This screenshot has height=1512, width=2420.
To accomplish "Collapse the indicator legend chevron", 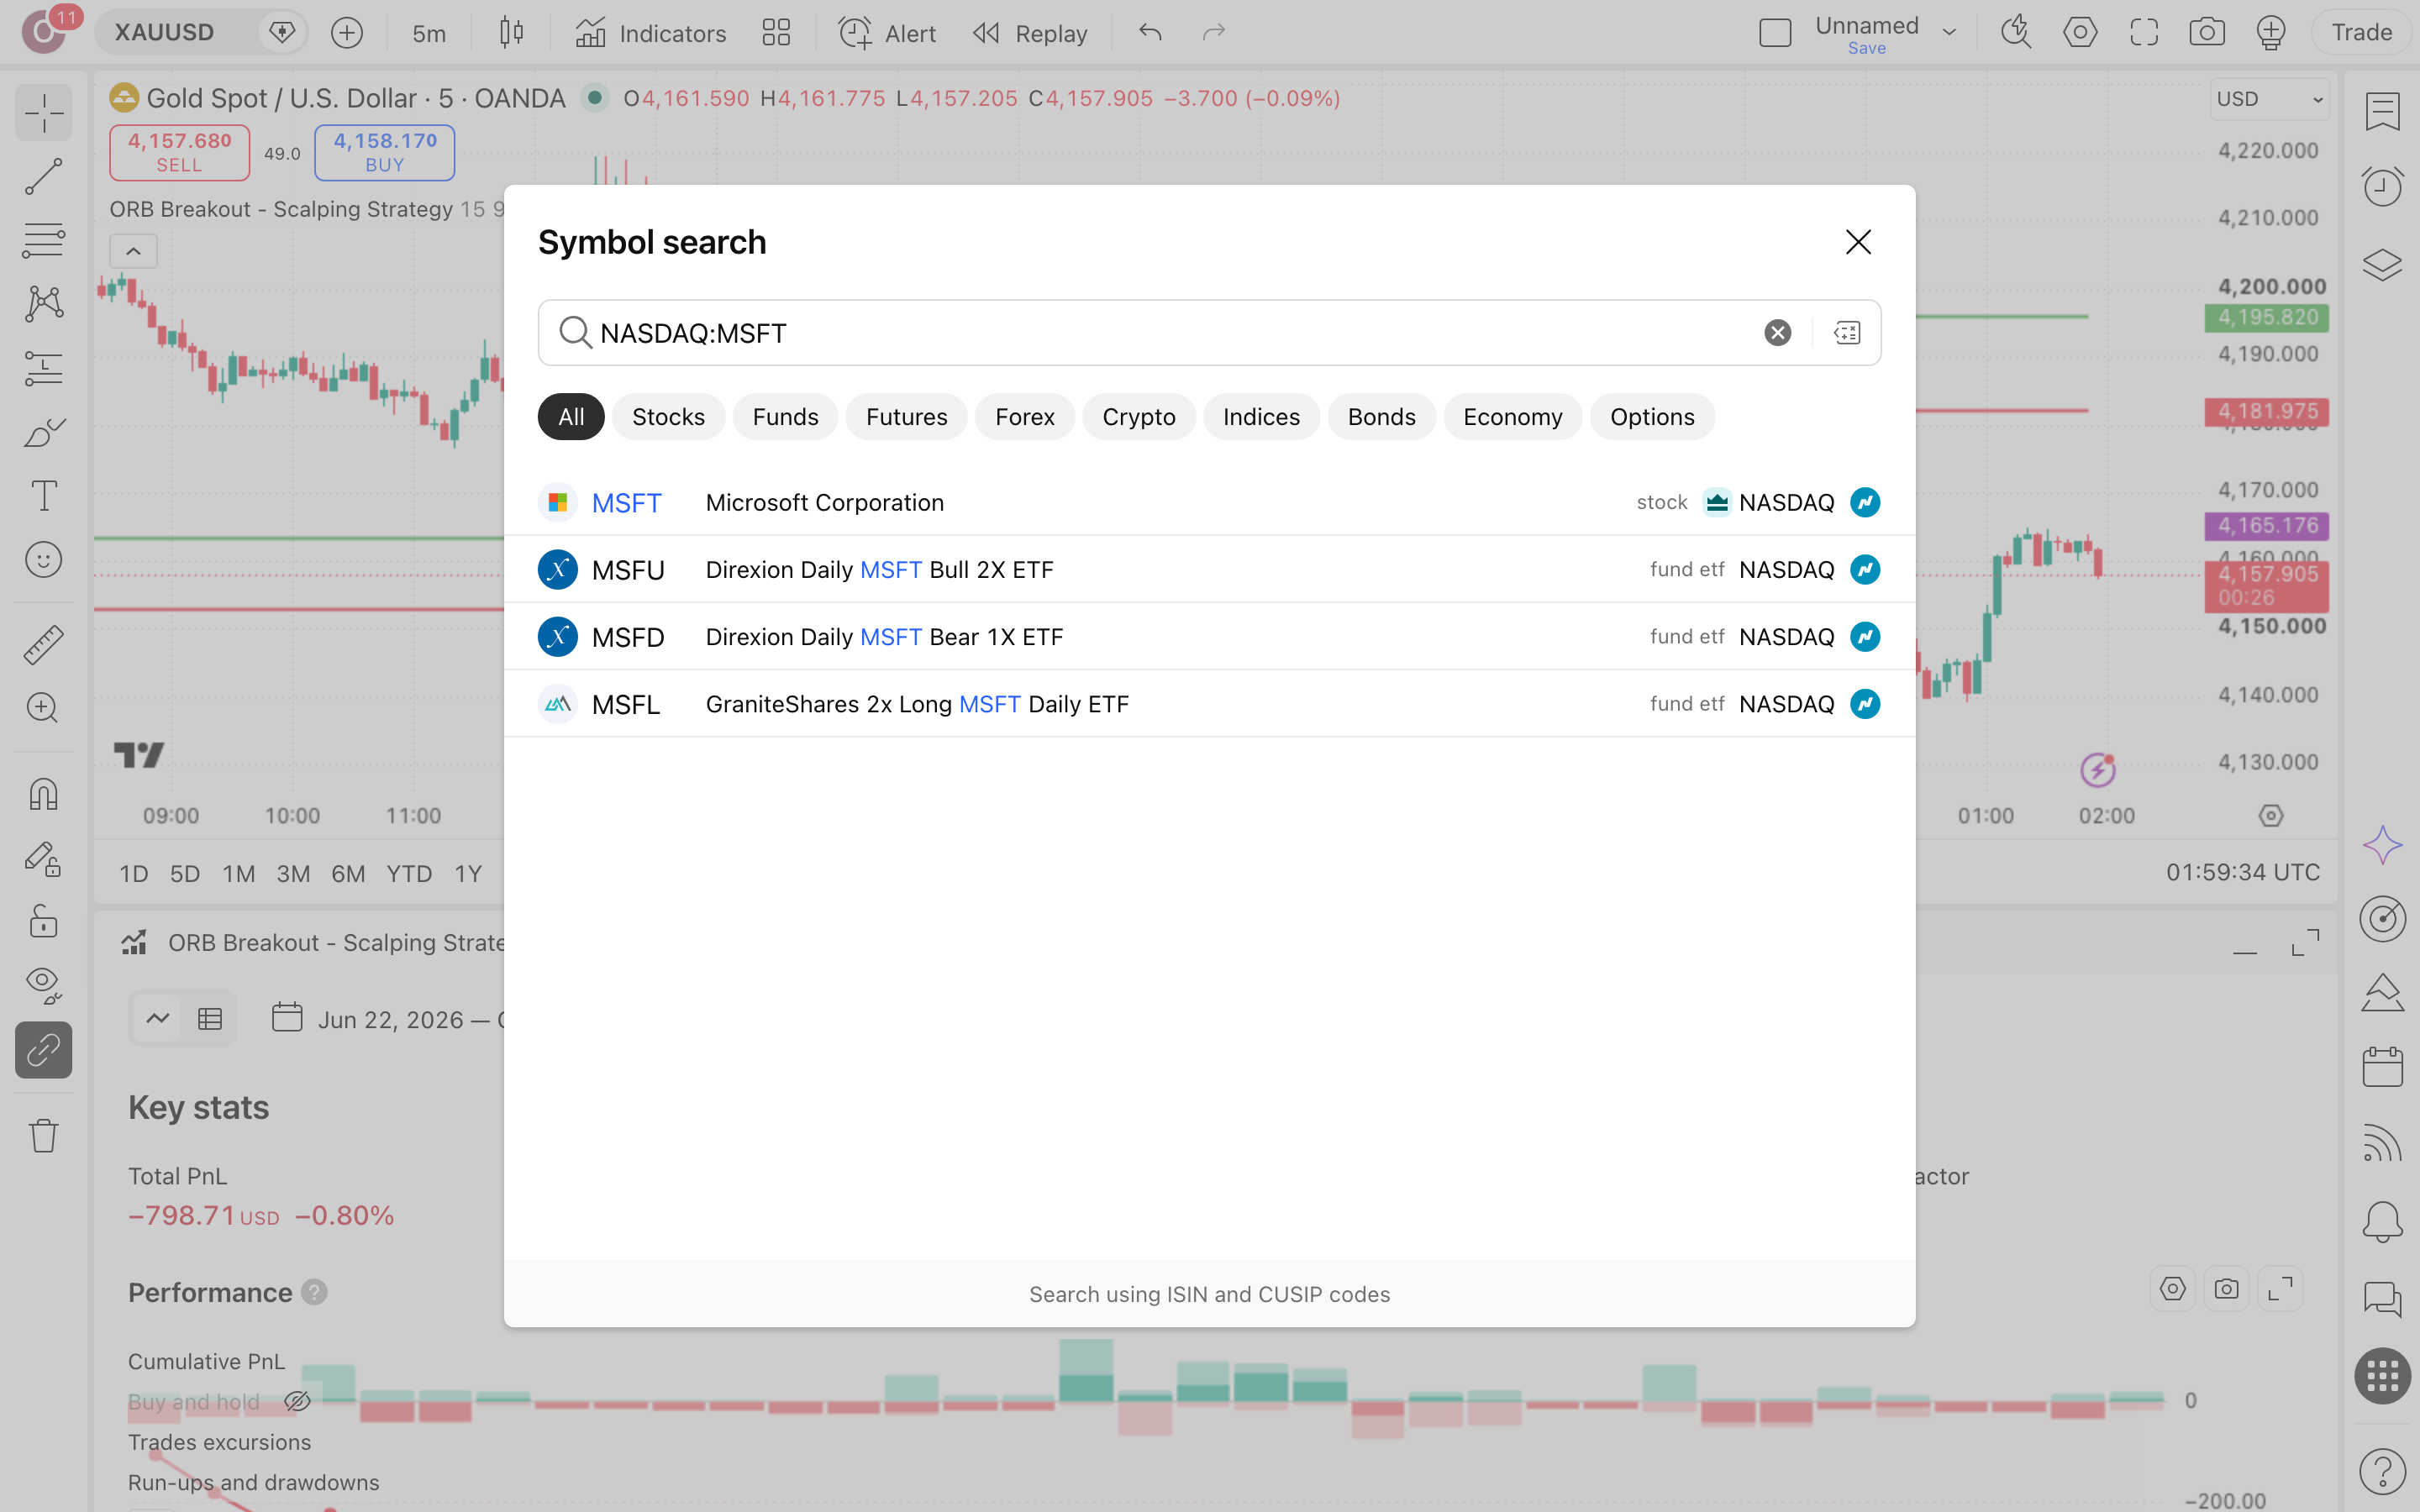I will [x=133, y=251].
